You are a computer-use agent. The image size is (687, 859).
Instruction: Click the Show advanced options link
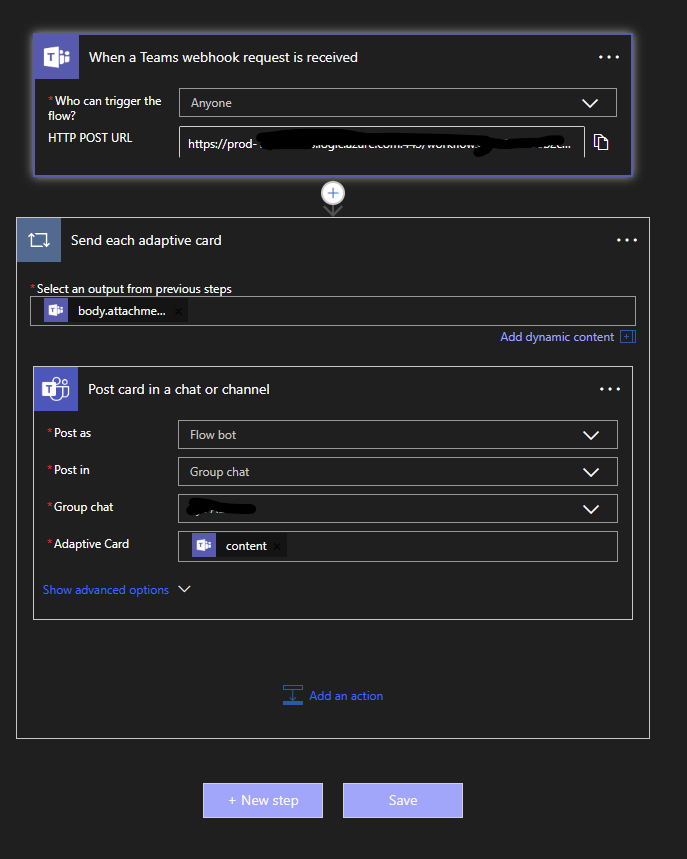pyautogui.click(x=106, y=589)
